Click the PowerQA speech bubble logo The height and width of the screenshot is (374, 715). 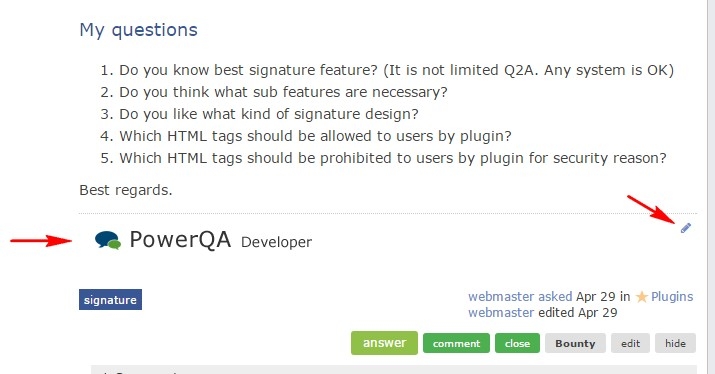coord(108,240)
